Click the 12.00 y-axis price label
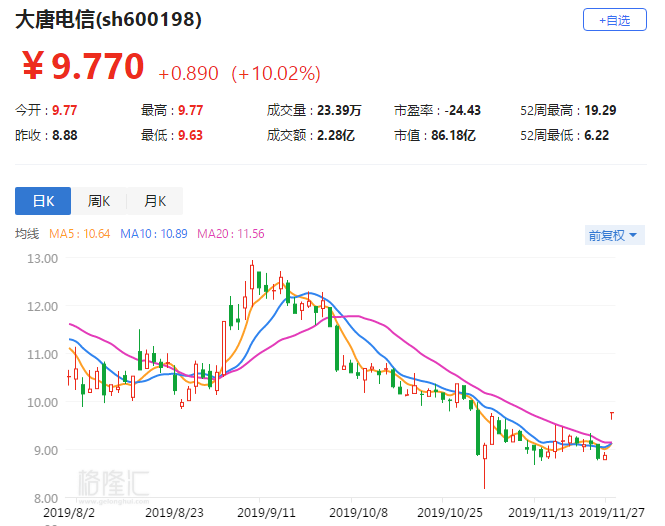This screenshot has width=665, height=526. [x=42, y=306]
